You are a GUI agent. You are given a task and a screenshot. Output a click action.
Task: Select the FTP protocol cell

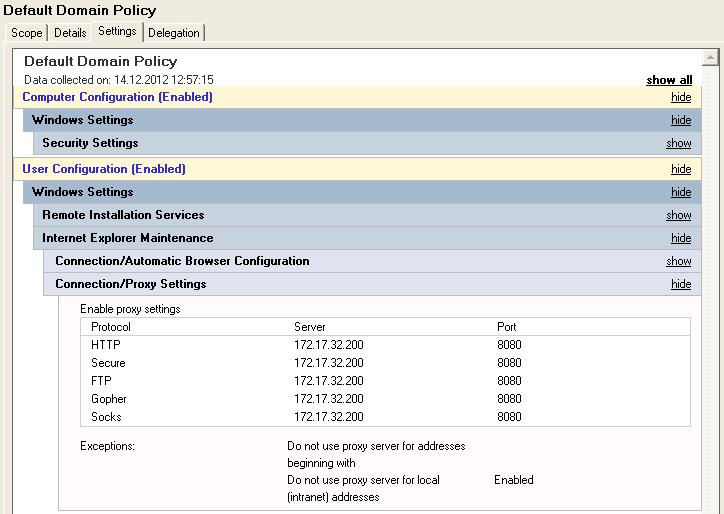pos(101,381)
